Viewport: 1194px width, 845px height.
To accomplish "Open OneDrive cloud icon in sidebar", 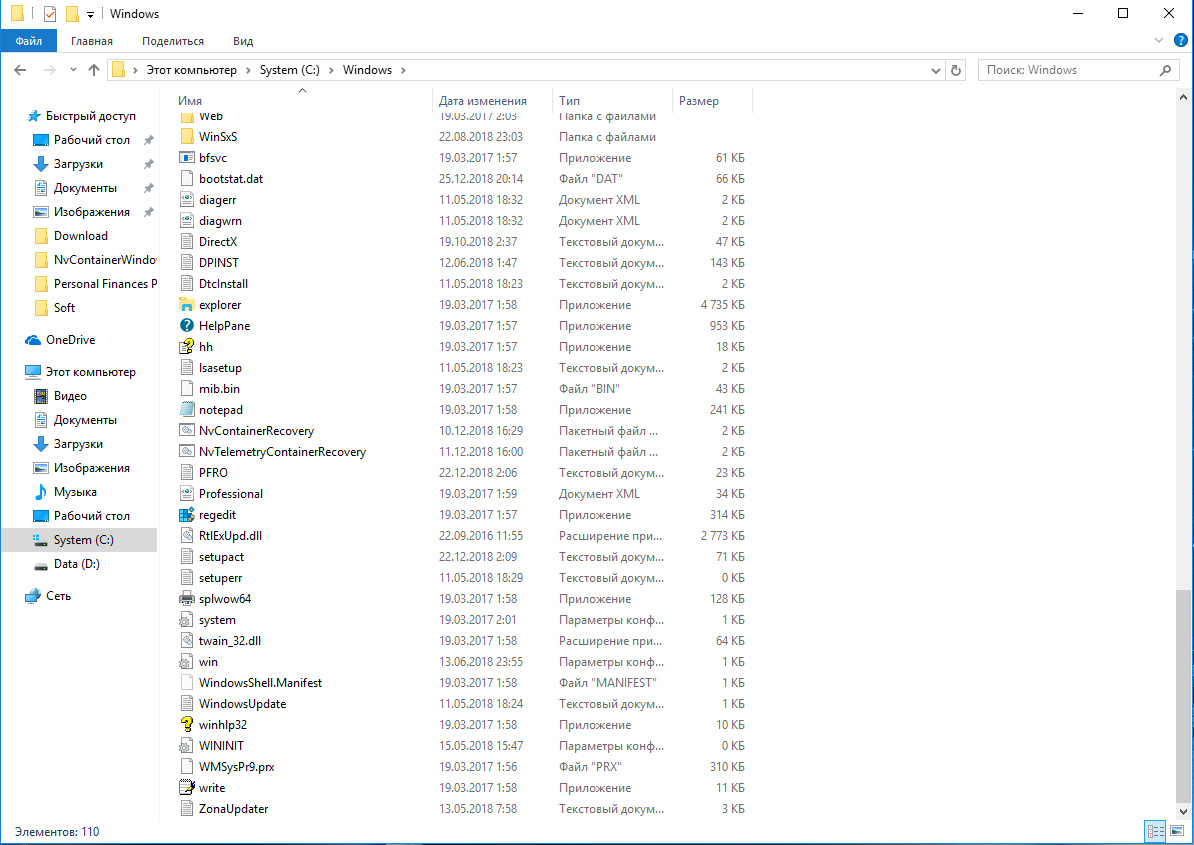I will click(x=33, y=340).
